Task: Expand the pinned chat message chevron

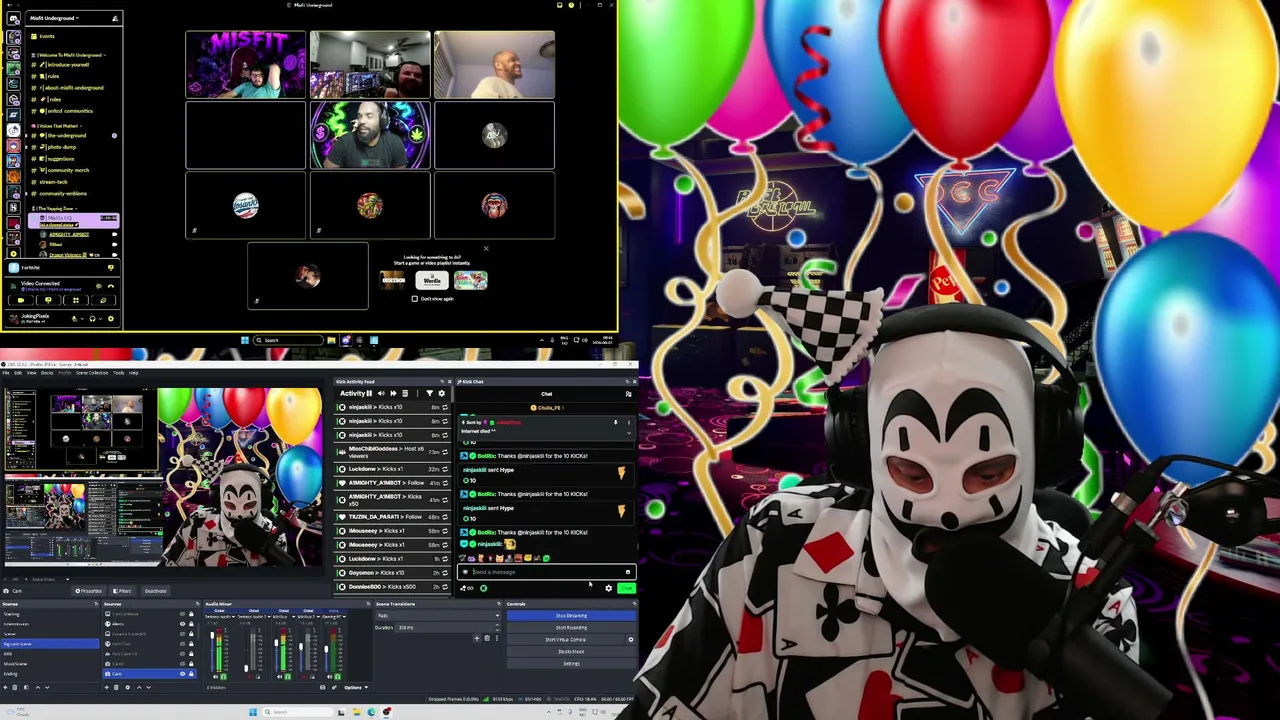Action: [x=629, y=433]
